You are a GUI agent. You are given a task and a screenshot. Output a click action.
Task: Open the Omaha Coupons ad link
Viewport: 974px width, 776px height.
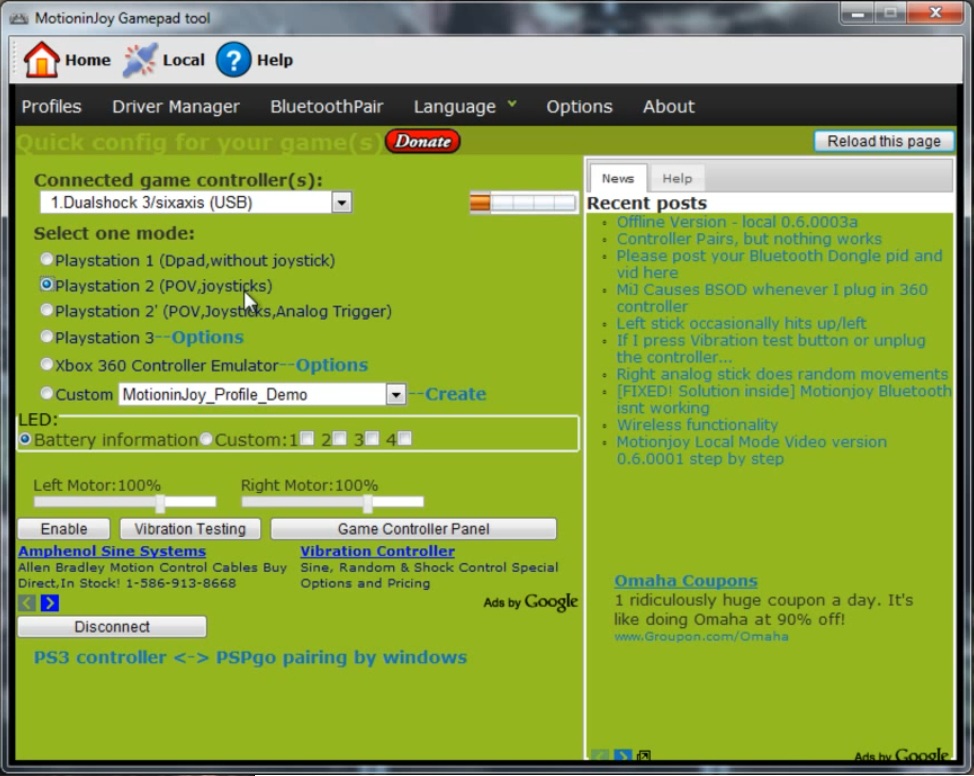[686, 581]
